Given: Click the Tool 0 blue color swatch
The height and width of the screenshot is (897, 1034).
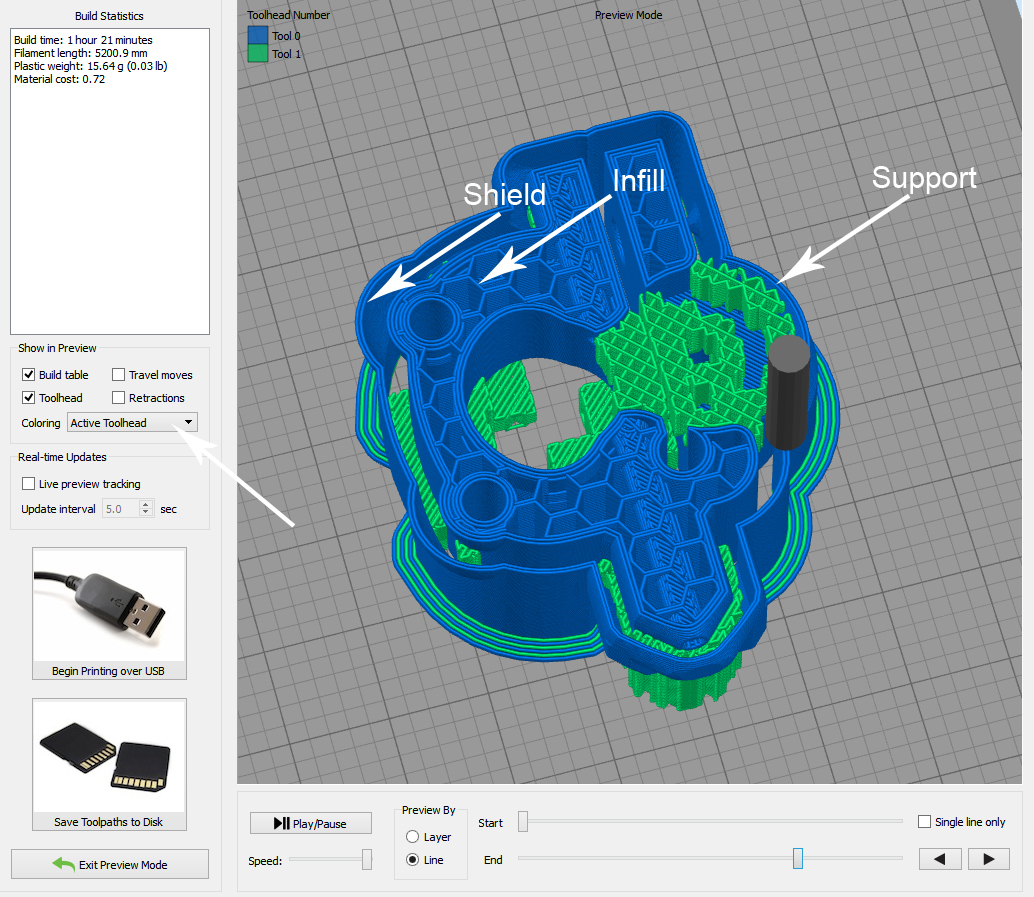Looking at the screenshot, I should point(257,36).
